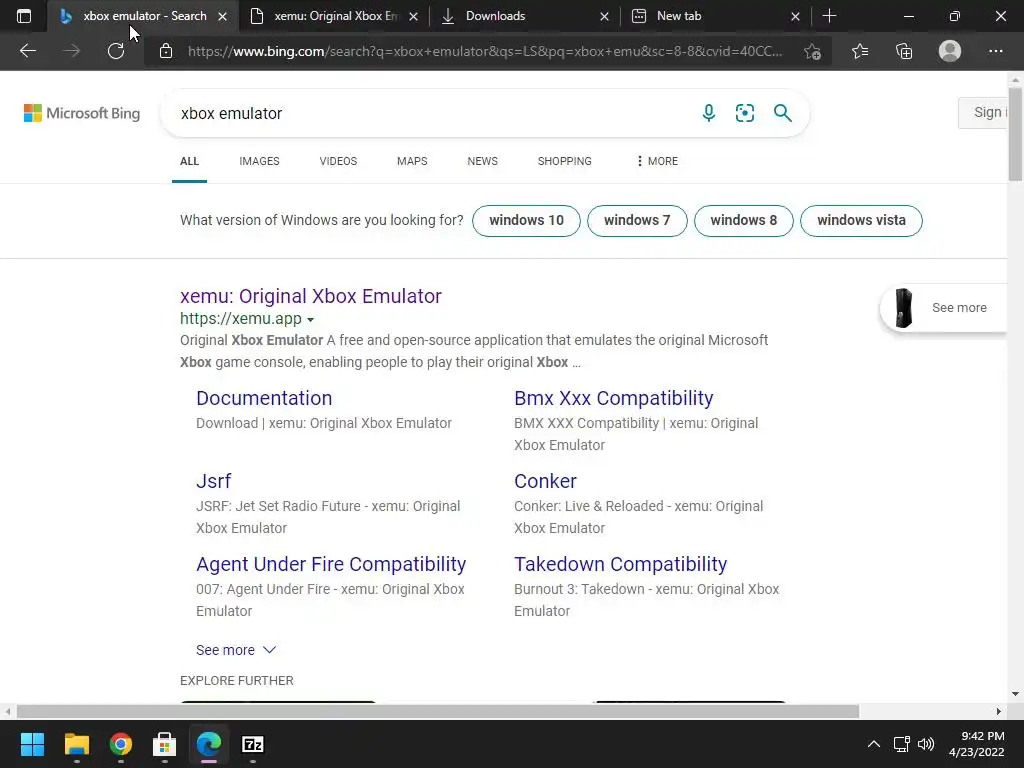Select the MAPS search category
Image resolution: width=1024 pixels, height=768 pixels.
(x=412, y=161)
